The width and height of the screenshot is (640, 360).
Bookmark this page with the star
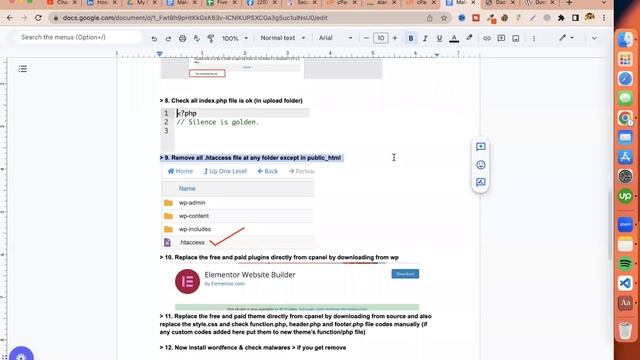(x=444, y=18)
